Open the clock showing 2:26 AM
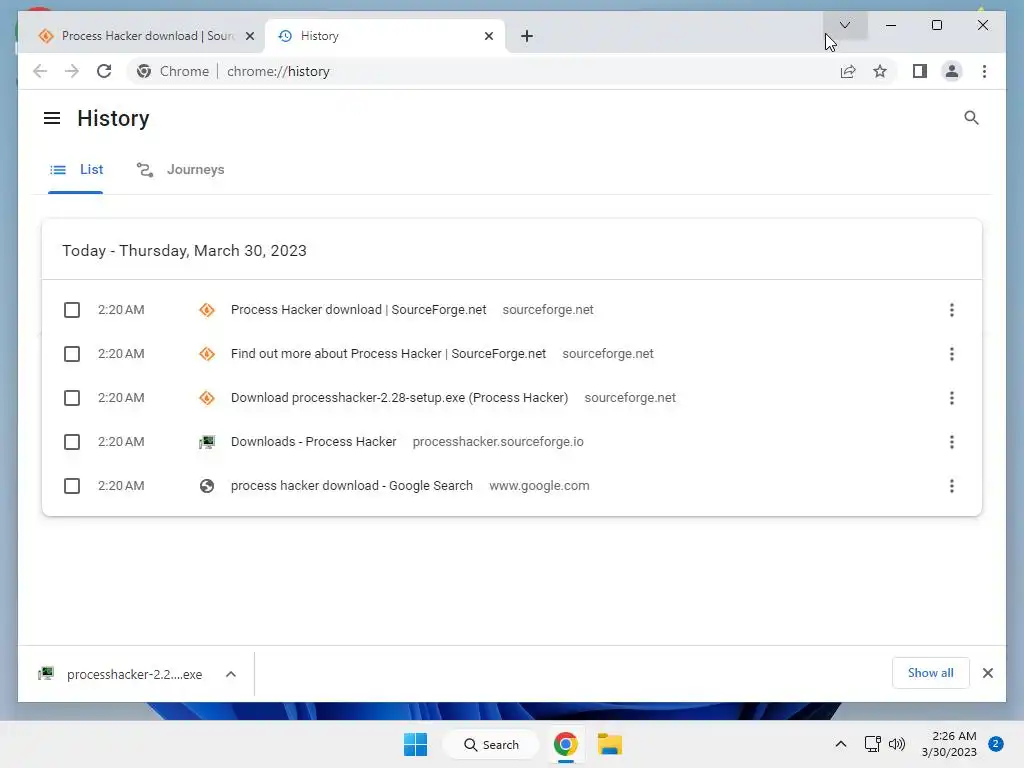Image resolution: width=1024 pixels, height=768 pixels. (949, 744)
